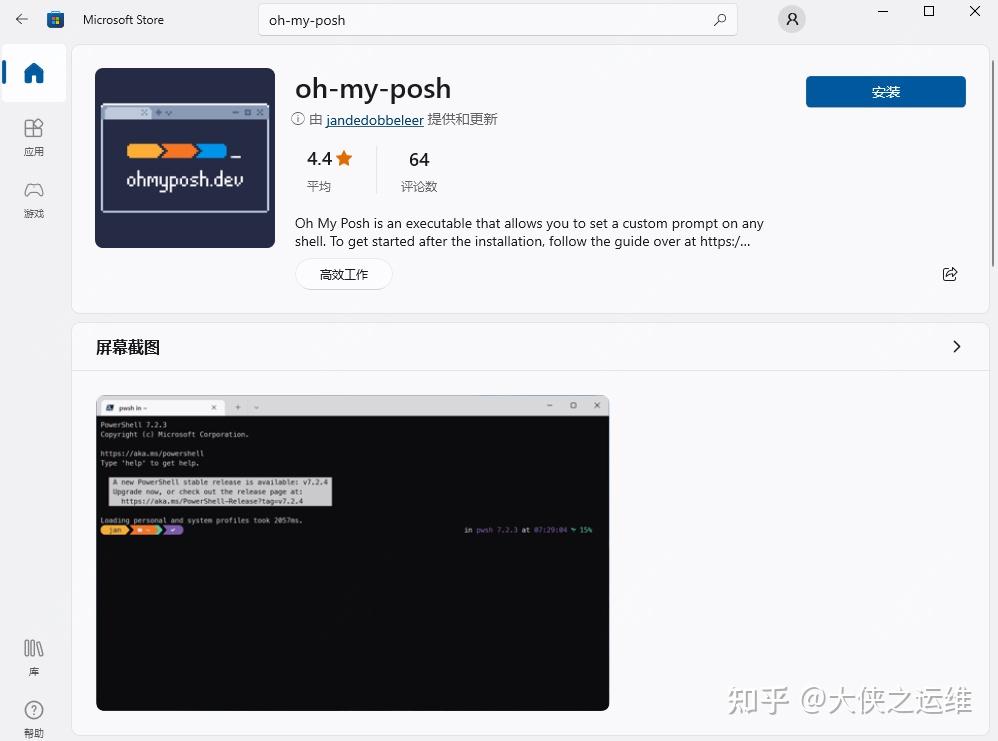Viewport: 998px width, 741px height.
Task: Click the 高效工作 category tag
Action: point(343,274)
